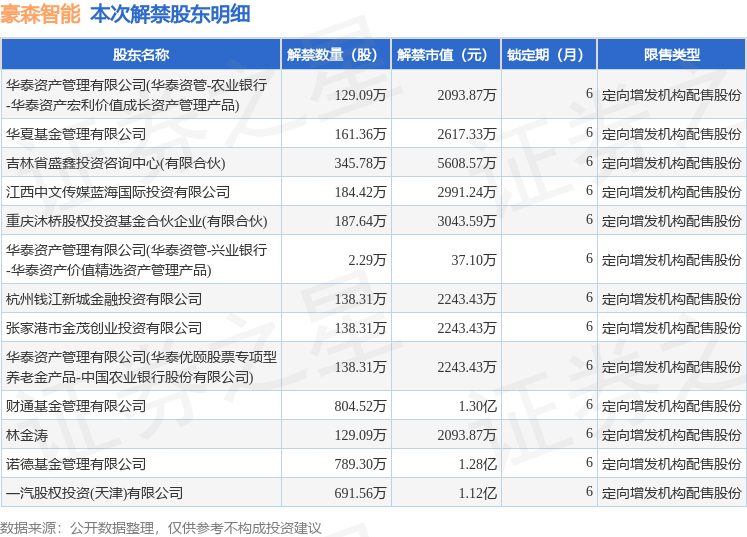
Task: Click 定向增发机构配售股份 in 一汽股权投资 row
Action: 671,493
